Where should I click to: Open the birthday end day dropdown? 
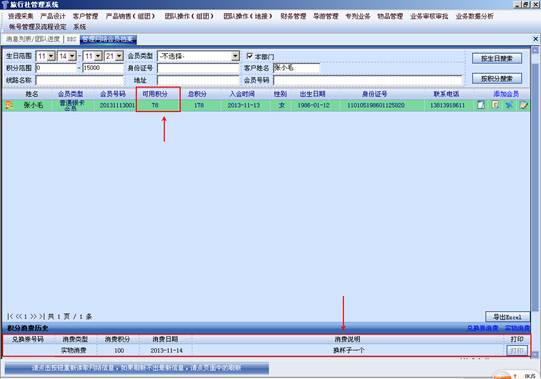click(x=119, y=56)
